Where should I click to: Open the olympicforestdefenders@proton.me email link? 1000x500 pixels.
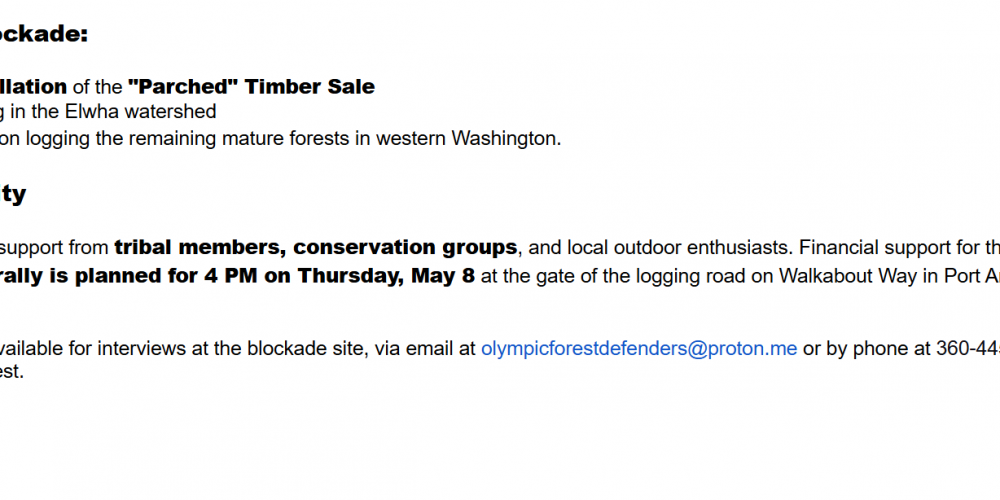point(639,349)
